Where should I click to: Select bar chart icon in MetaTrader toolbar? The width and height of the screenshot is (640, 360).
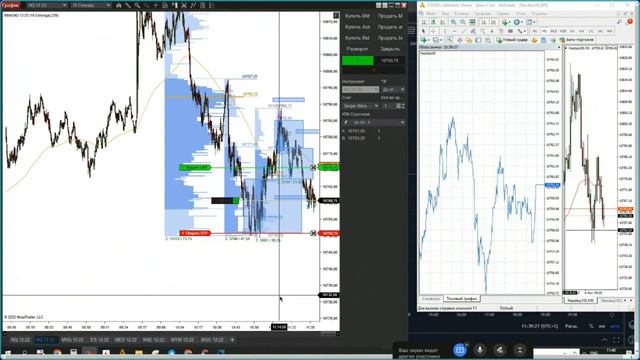tap(423, 22)
